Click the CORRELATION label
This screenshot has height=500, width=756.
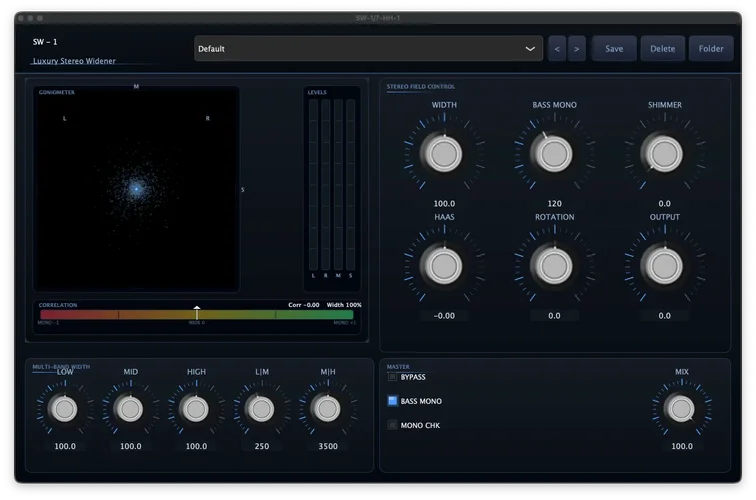point(58,305)
